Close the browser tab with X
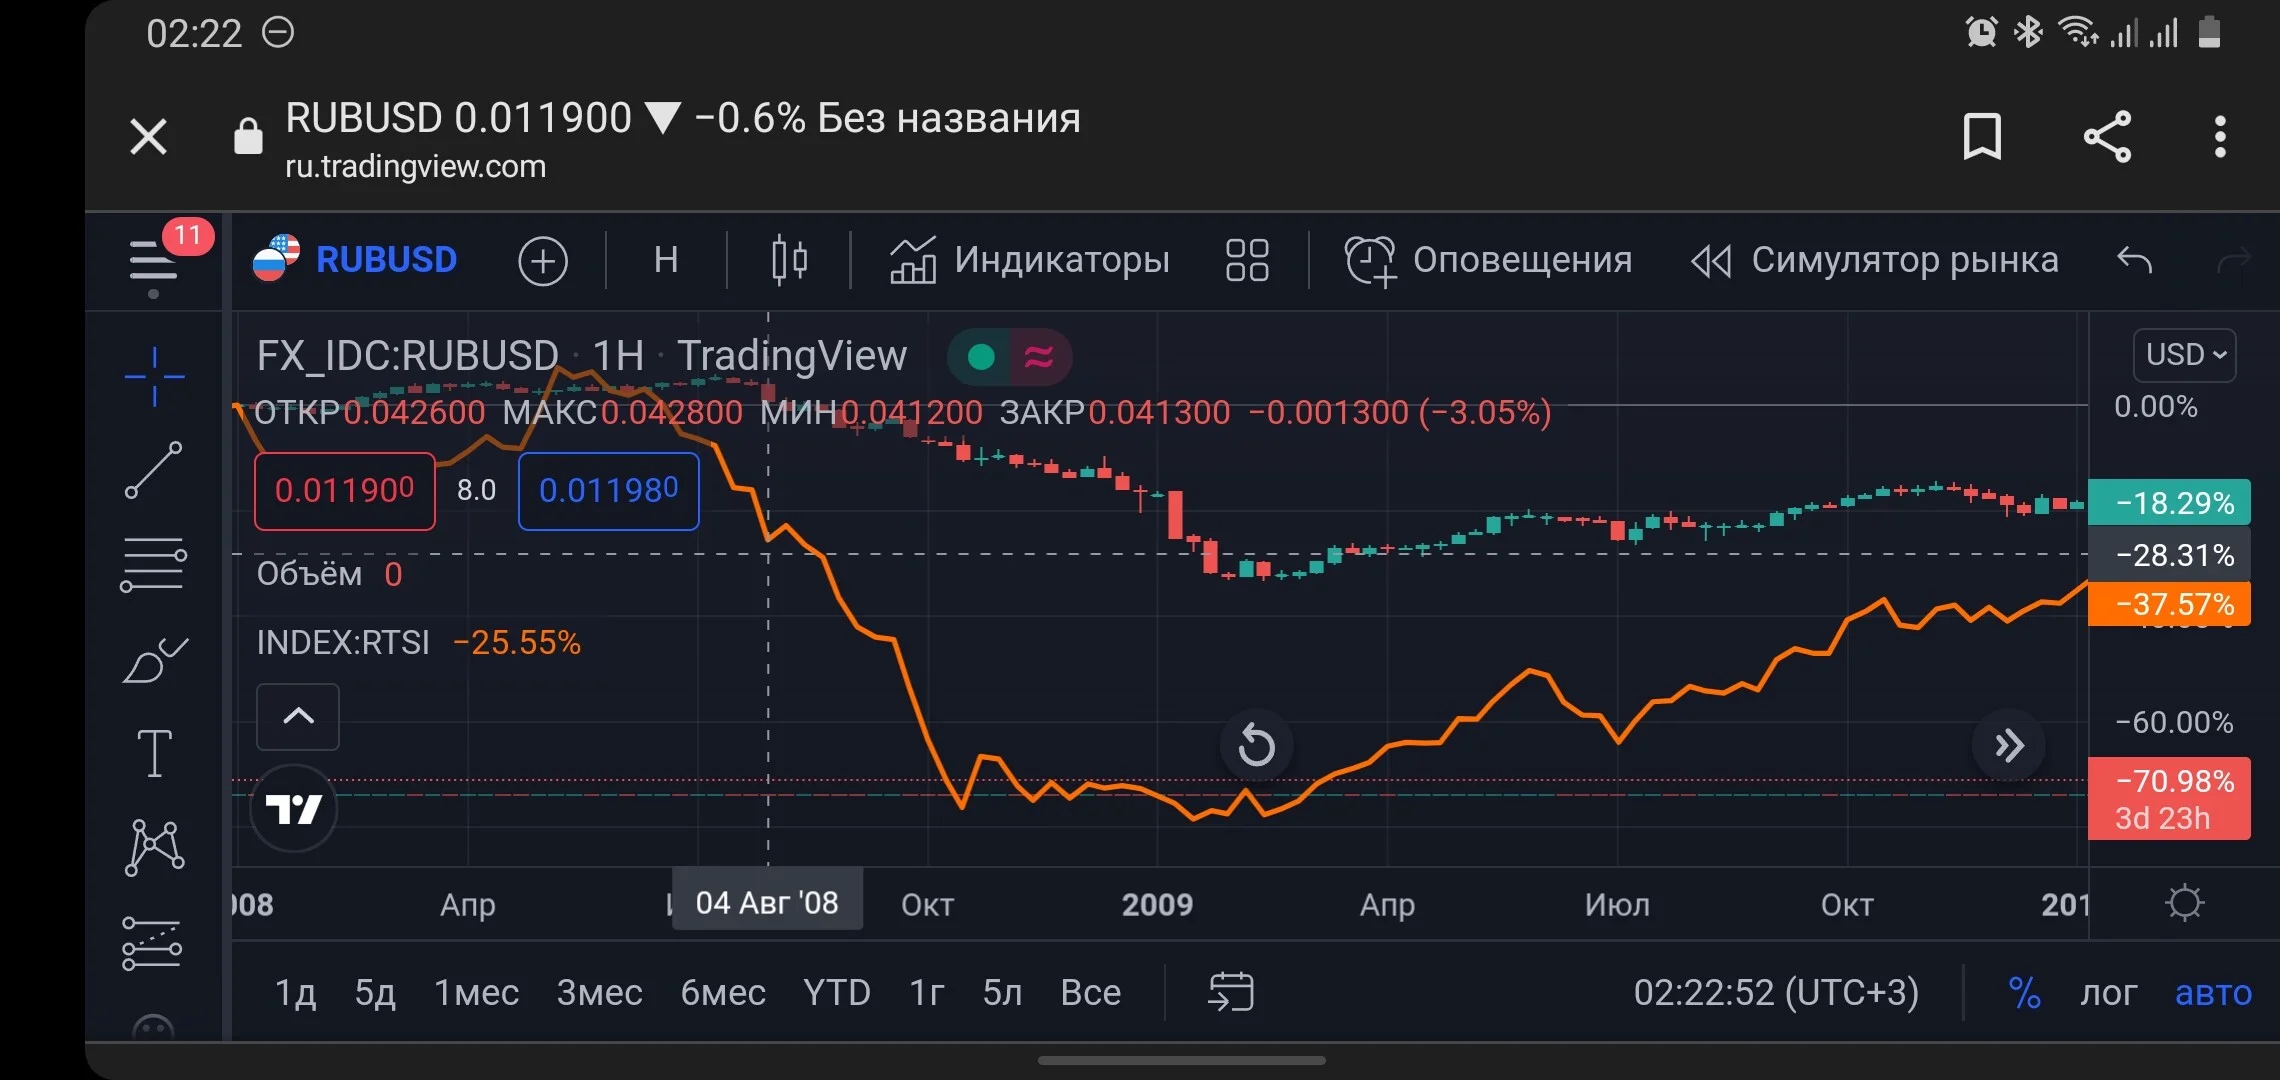Screen dimensions: 2280x1080 [149, 137]
